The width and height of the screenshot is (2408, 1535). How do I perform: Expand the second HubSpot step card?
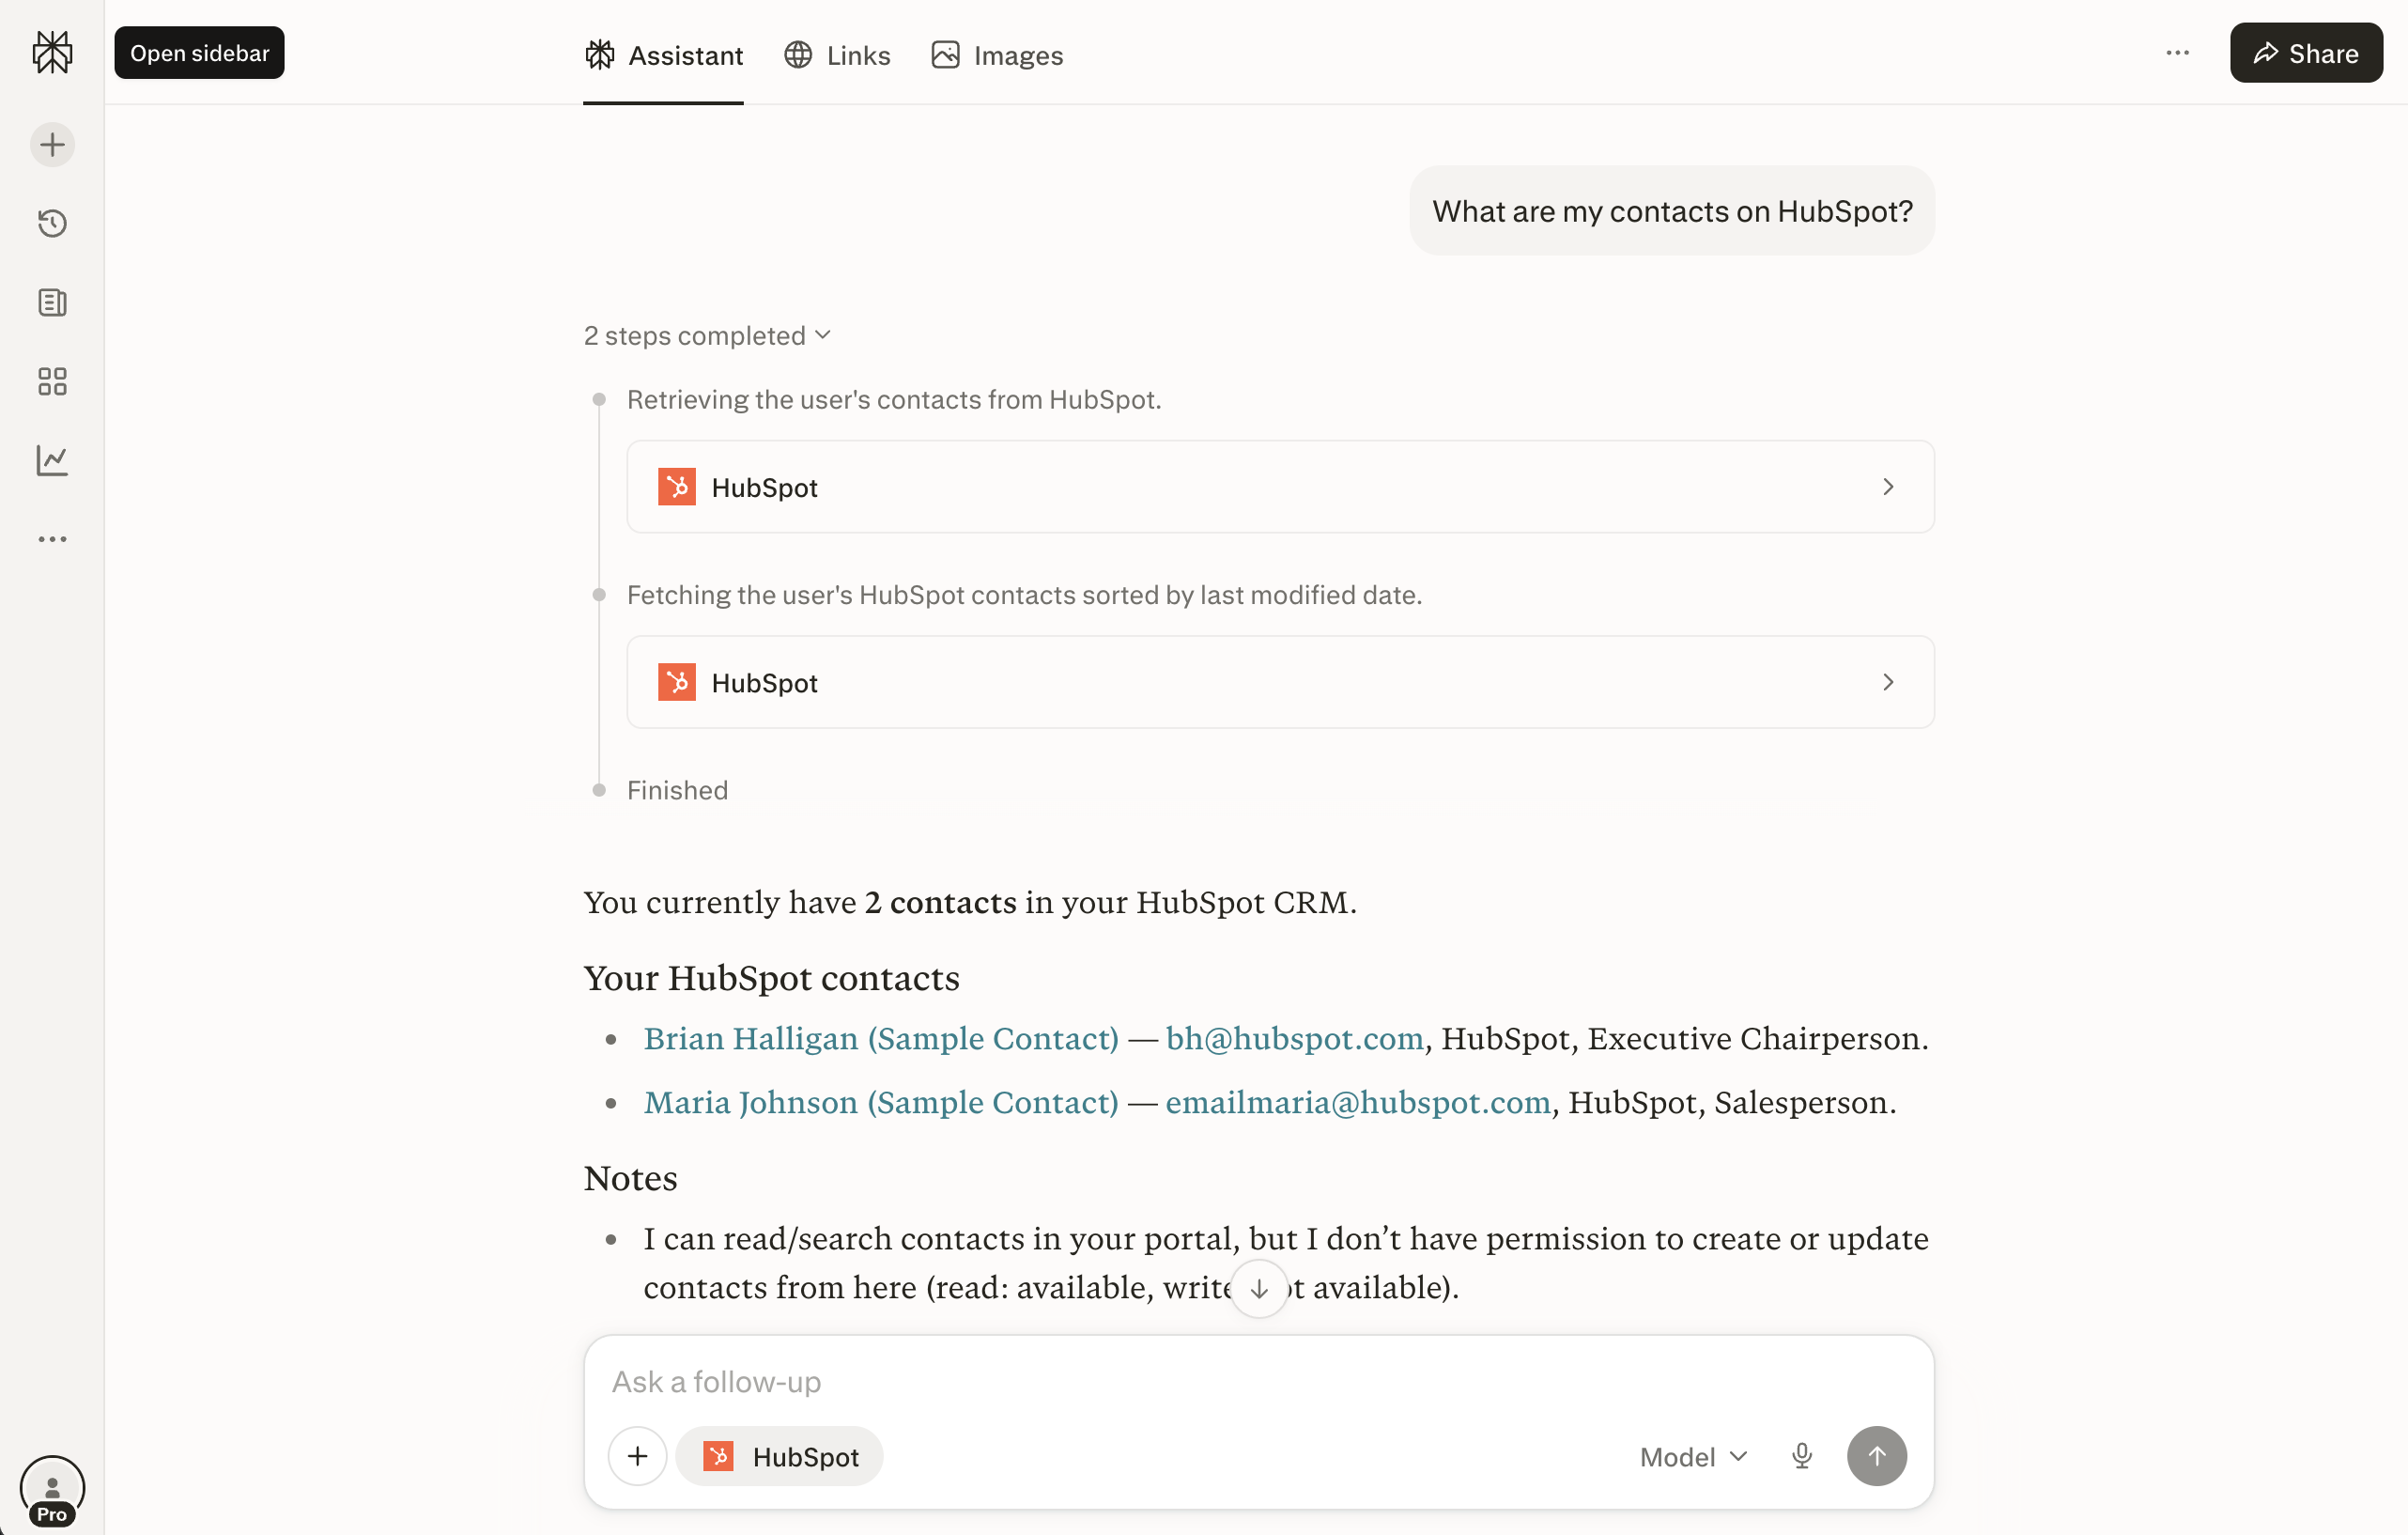(x=1280, y=682)
